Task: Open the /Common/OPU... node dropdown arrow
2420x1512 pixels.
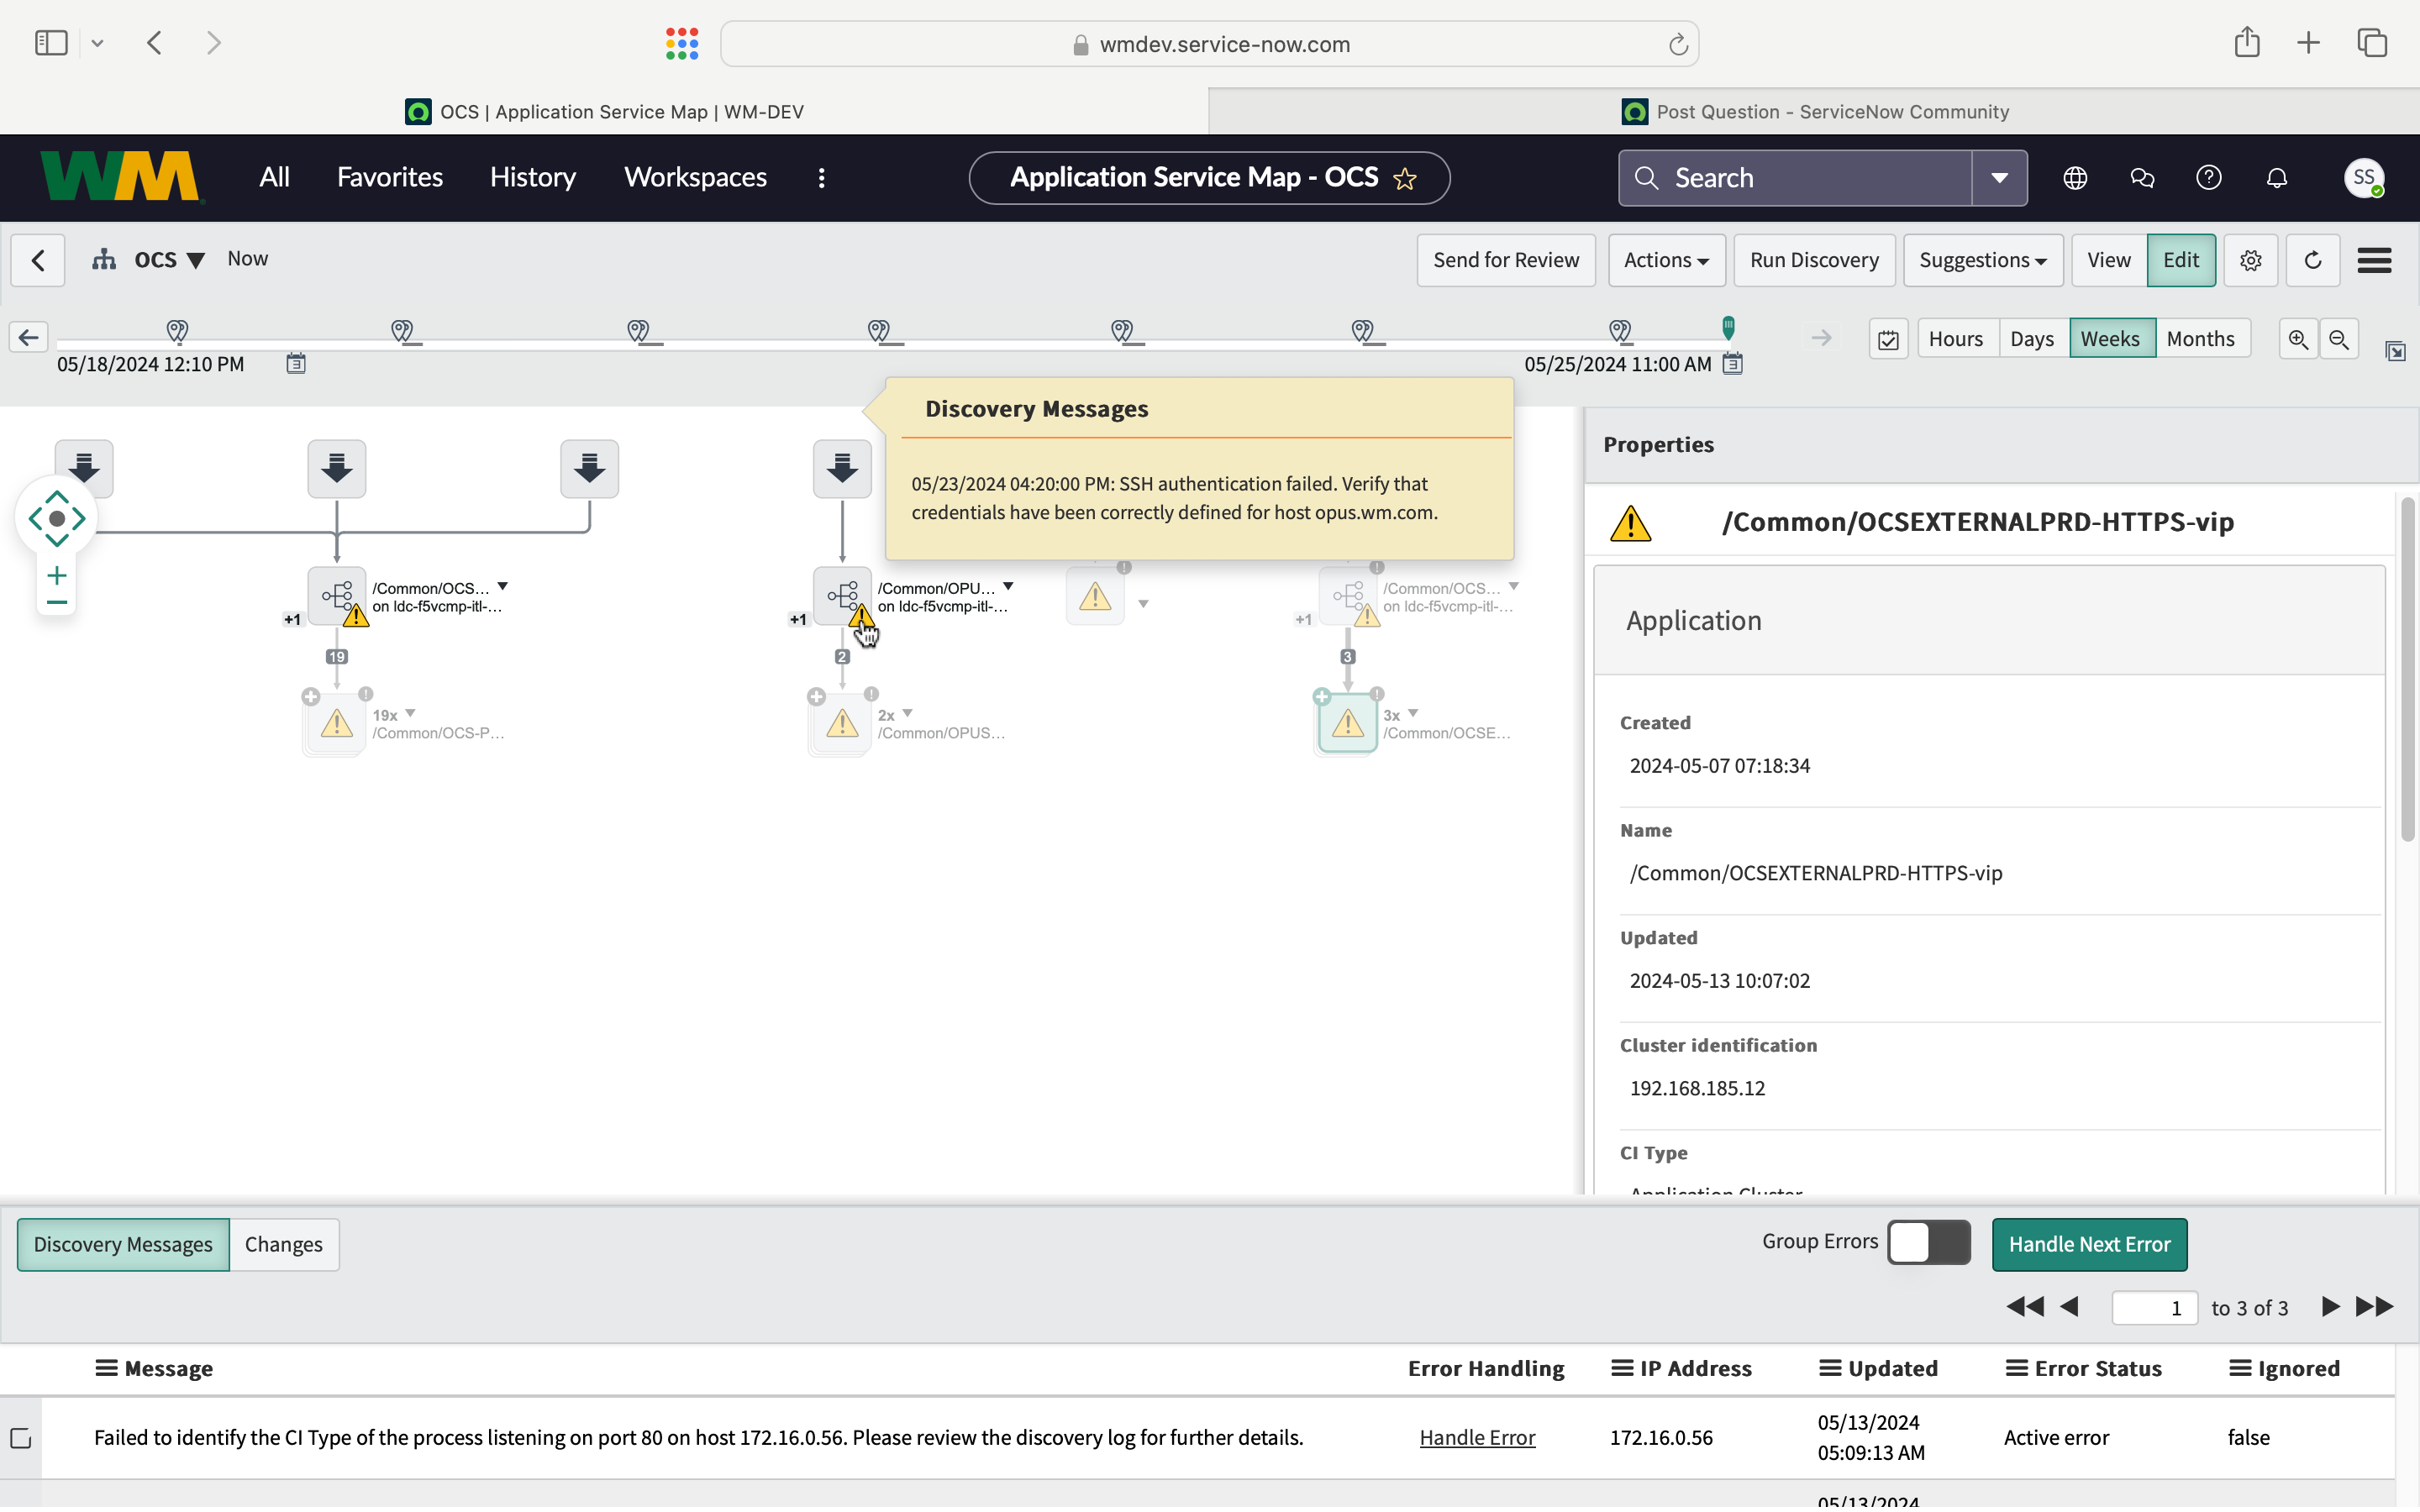Action: (1008, 587)
